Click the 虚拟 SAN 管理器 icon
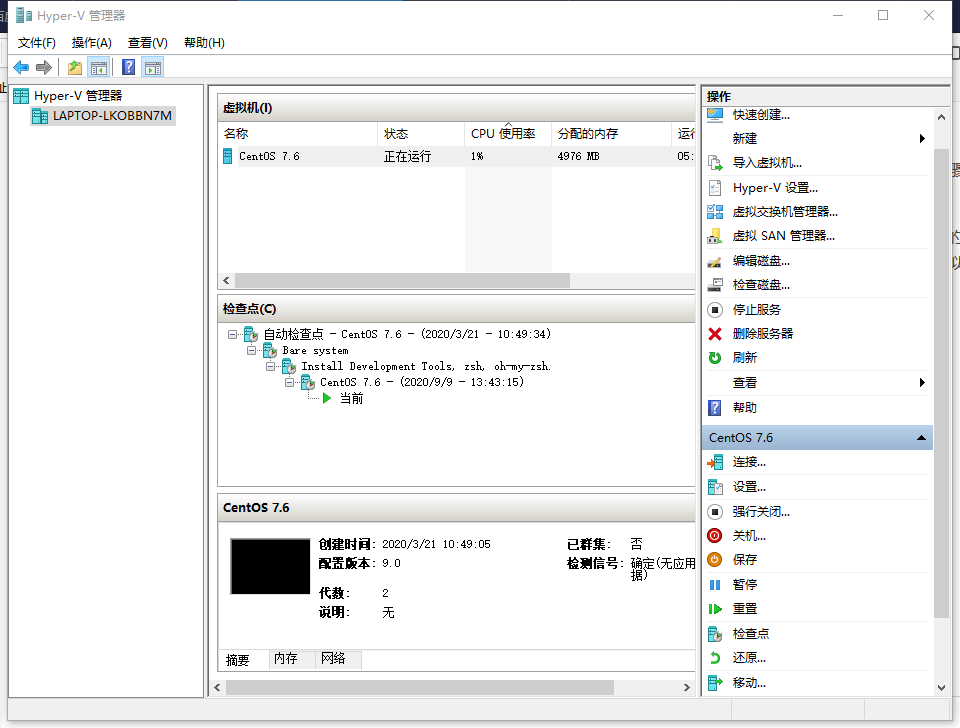The height and width of the screenshot is (728, 960). 714,236
